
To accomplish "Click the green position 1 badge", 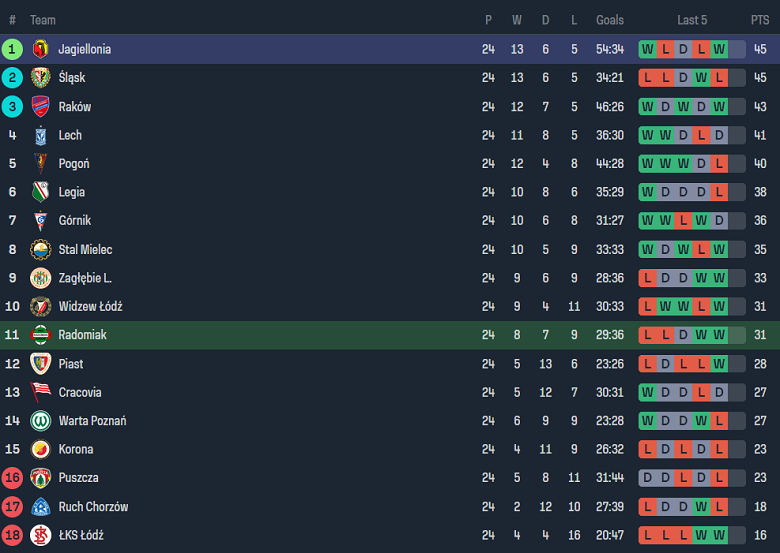I will click(12, 49).
